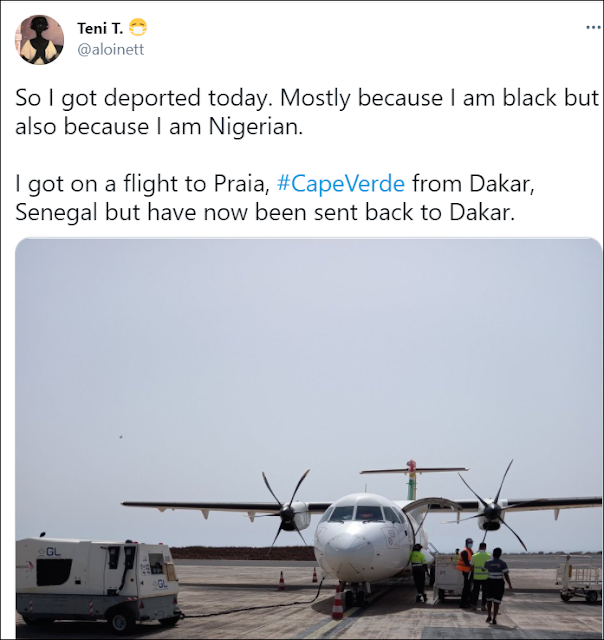Screen dimensions: 604x640
Task: Click the face mask emoji beside the name
Action: [138, 28]
